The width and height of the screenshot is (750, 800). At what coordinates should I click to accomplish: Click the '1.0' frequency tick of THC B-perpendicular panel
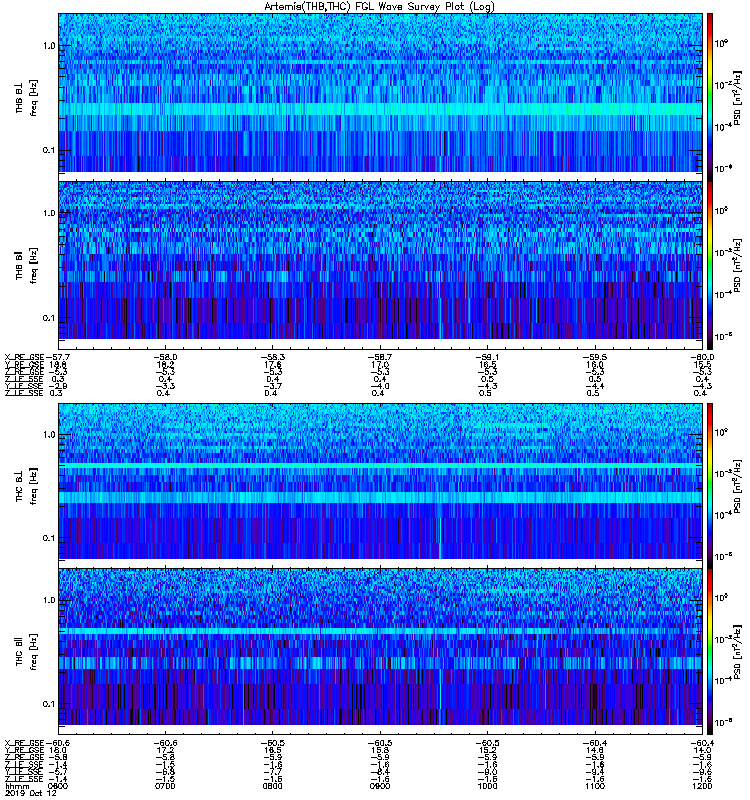(x=49, y=435)
